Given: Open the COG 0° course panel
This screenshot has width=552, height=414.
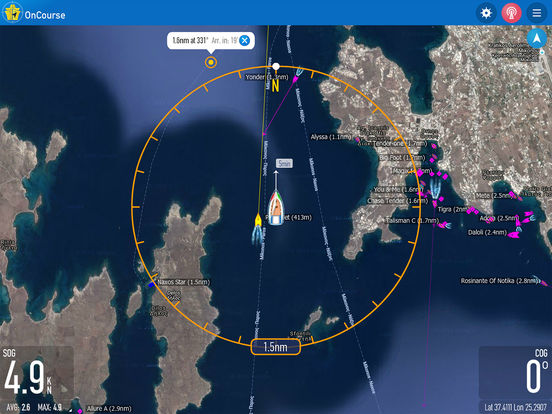Looking at the screenshot, I should [515, 373].
